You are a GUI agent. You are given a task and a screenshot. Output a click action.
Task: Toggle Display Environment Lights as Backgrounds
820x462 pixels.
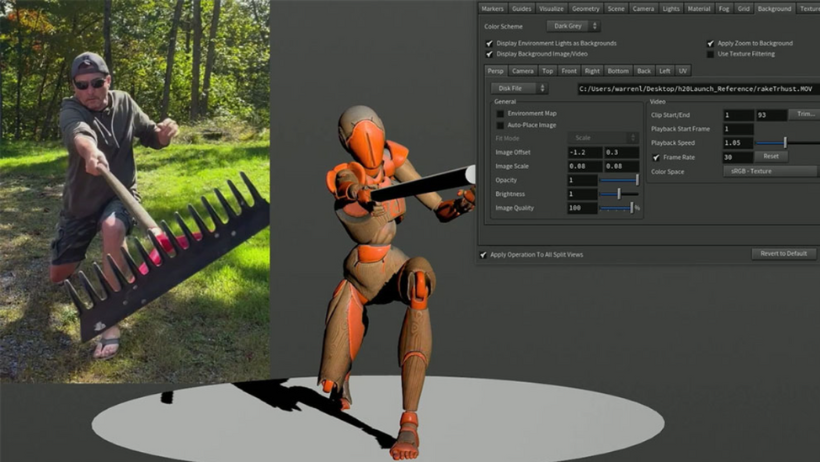(489, 43)
